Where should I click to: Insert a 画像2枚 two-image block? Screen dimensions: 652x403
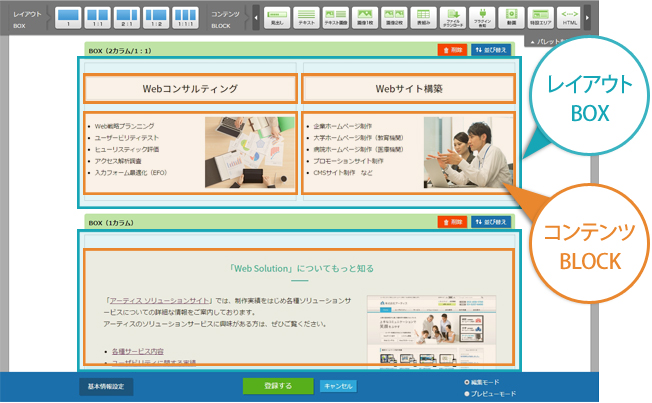coord(394,18)
